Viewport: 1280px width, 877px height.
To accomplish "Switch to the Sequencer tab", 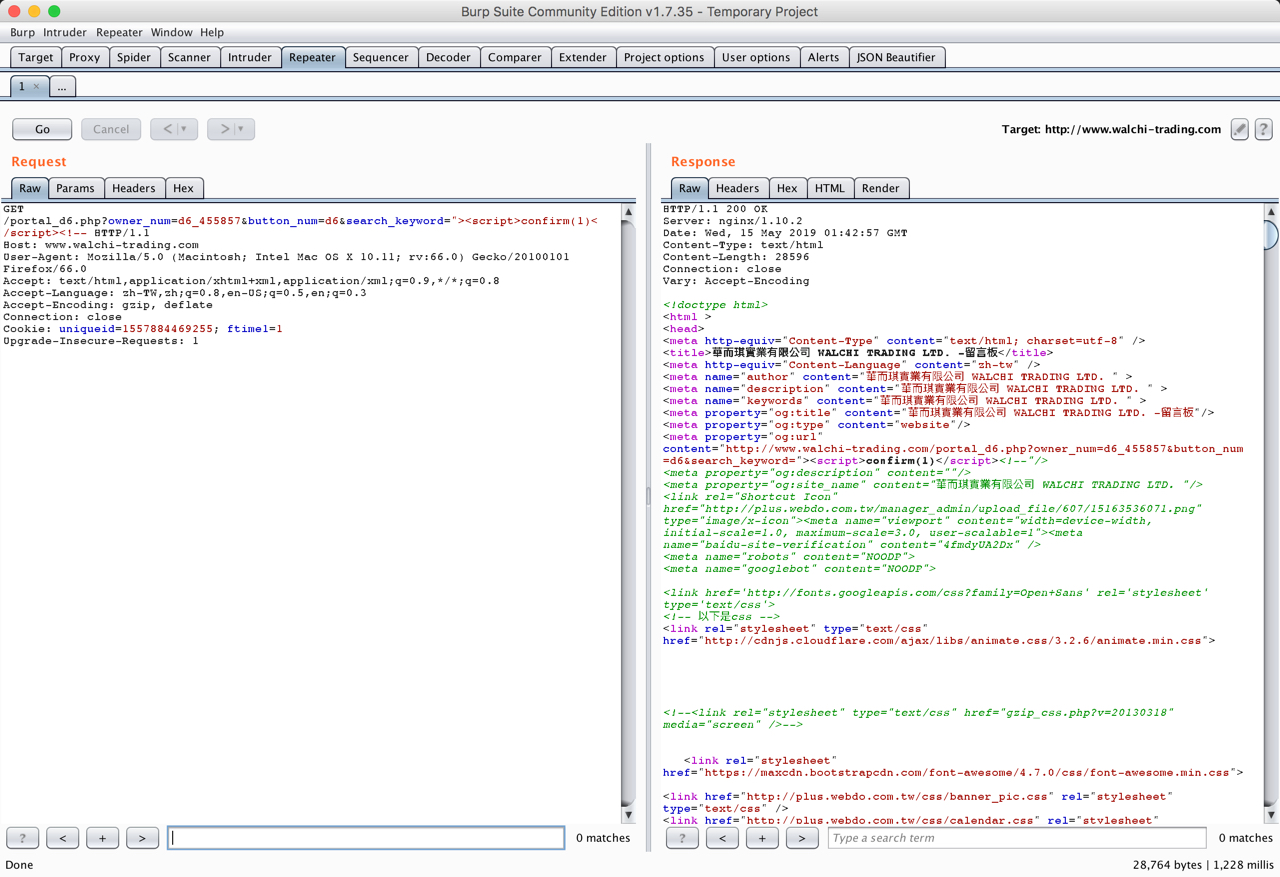I will [381, 57].
